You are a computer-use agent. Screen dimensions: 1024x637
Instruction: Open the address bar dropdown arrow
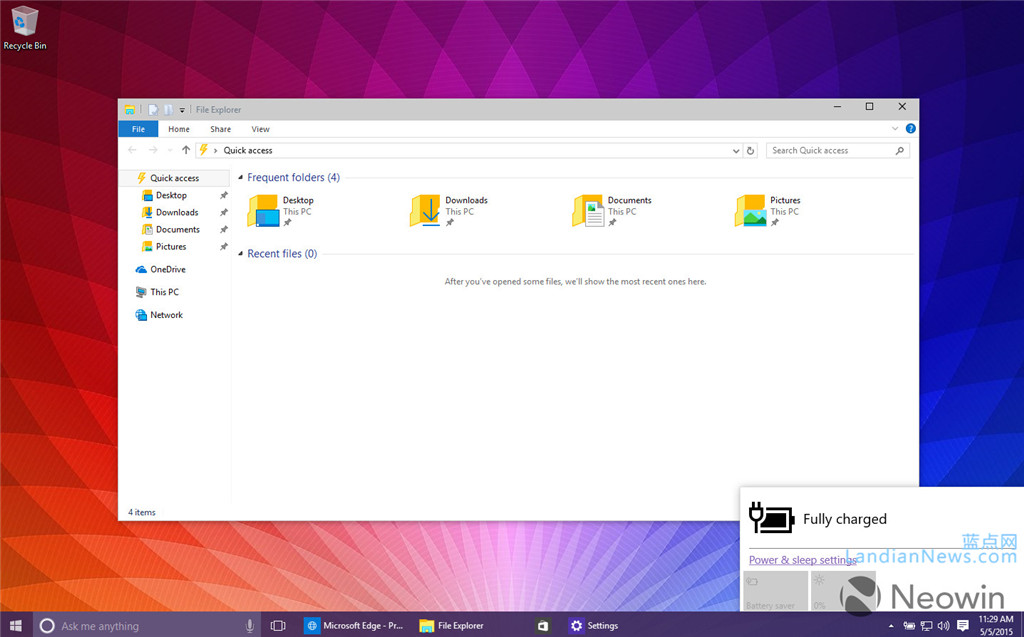pos(737,150)
